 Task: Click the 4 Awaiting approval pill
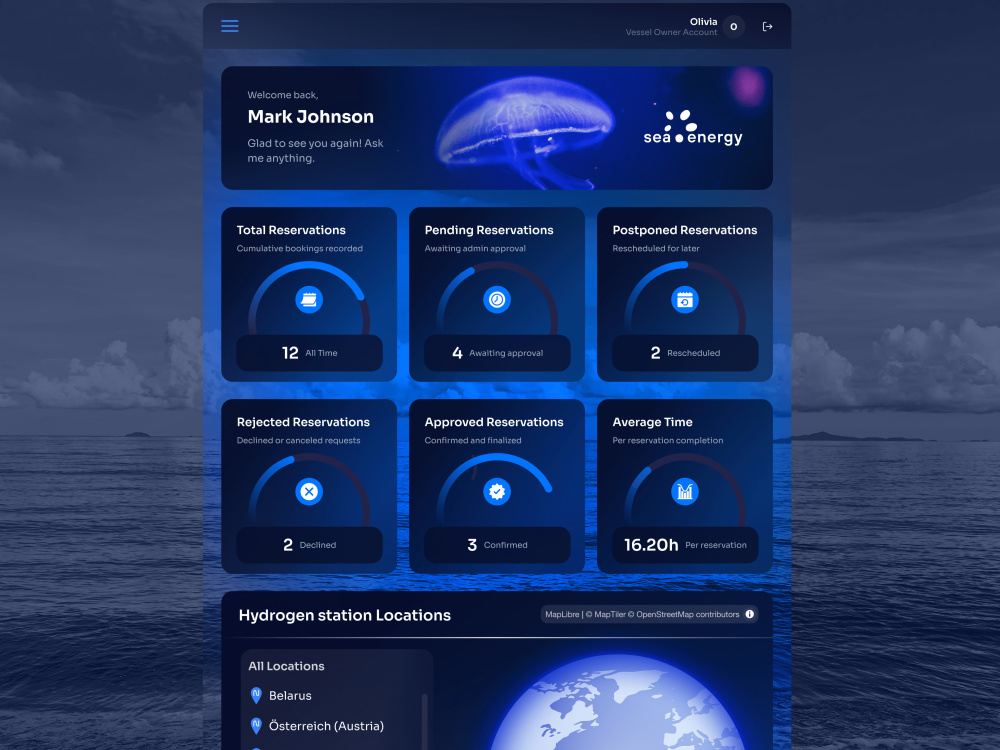coord(497,353)
